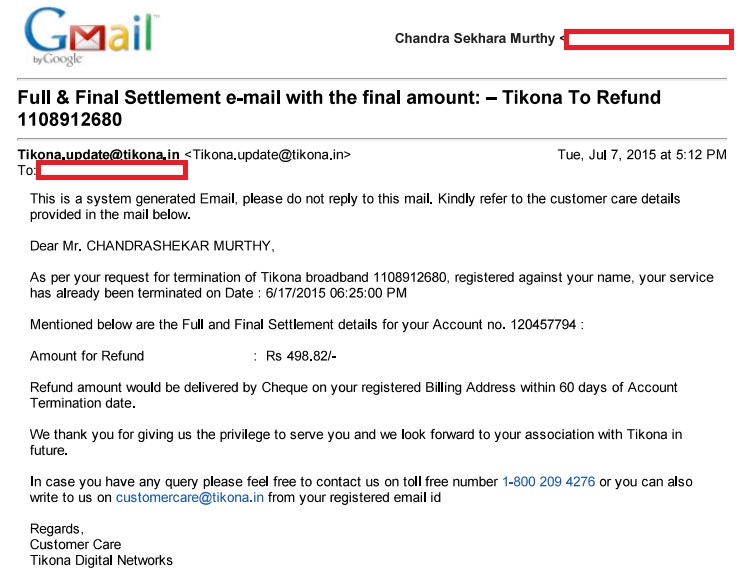Click the Gmail logo
744x578 pixels.
tap(90, 38)
